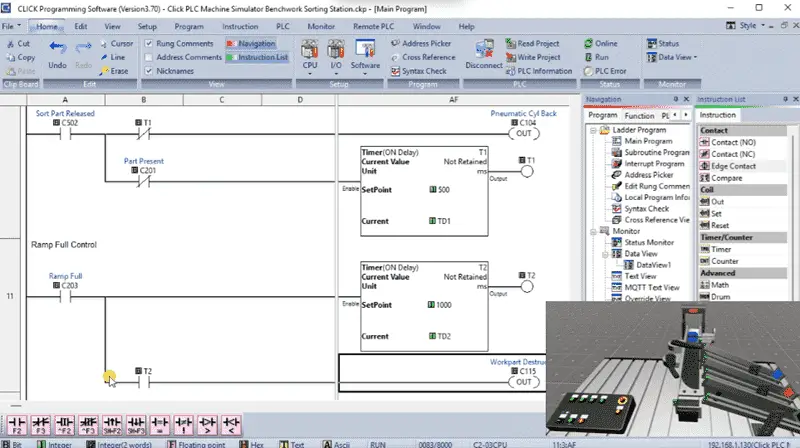Toggle Nicknames checkbox
Screen dimensions: 800x448
[x=148, y=71]
